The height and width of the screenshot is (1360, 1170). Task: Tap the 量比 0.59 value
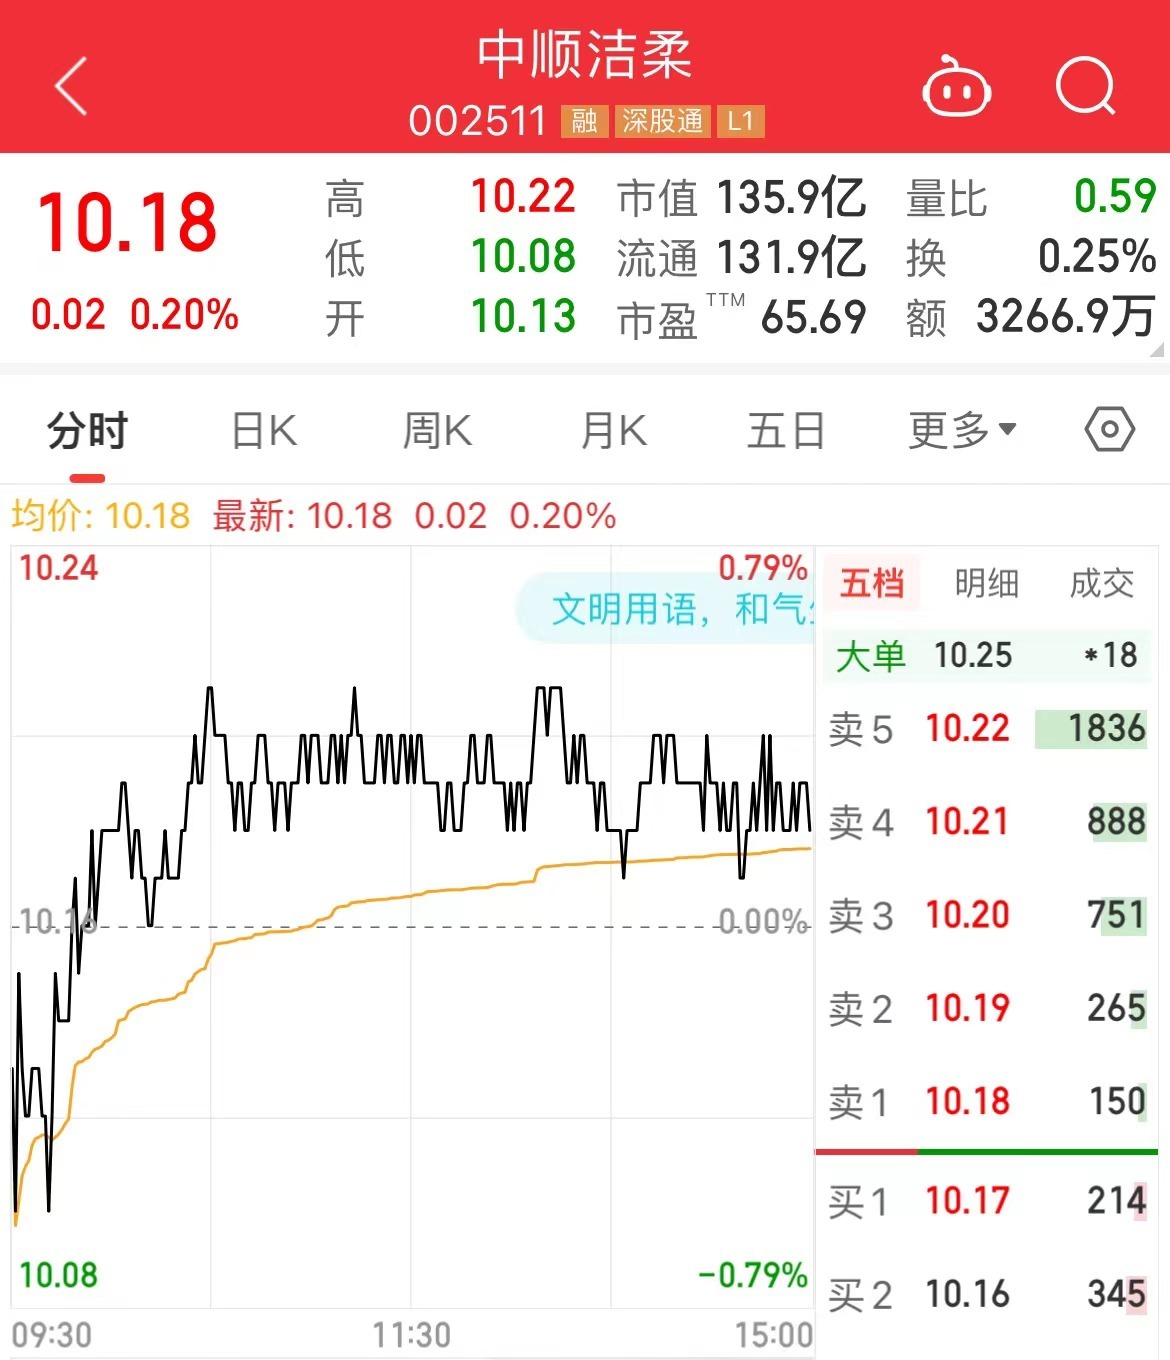(1115, 196)
